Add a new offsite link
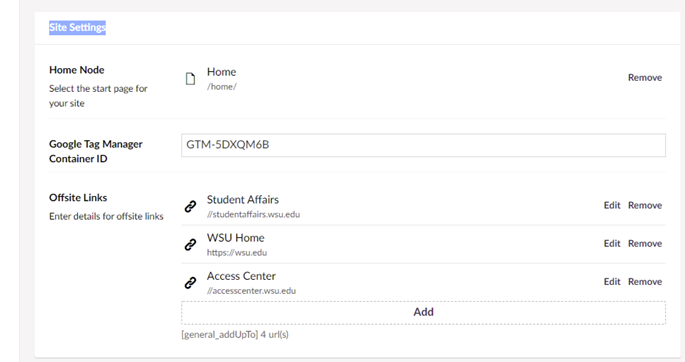 tap(423, 312)
